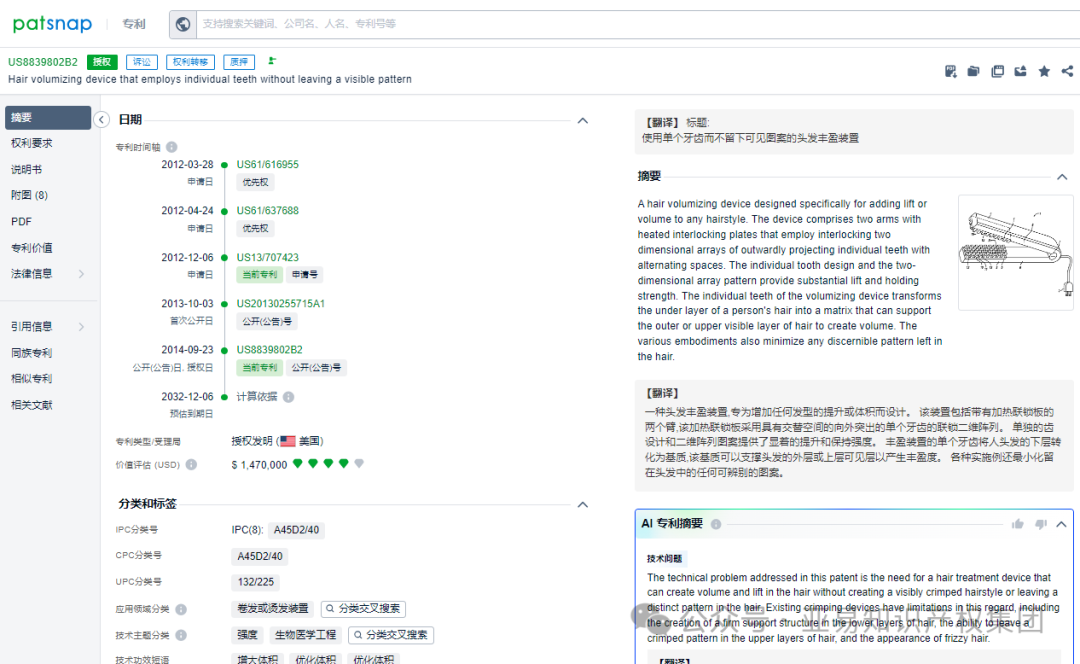
Task: Select the 授权 status tag
Action: (x=102, y=61)
